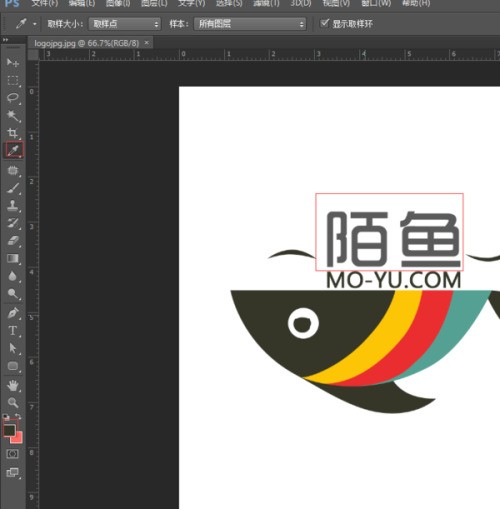500x509 pixels.
Task: Select the Rounded Rectangle shape tool
Action: (13, 366)
